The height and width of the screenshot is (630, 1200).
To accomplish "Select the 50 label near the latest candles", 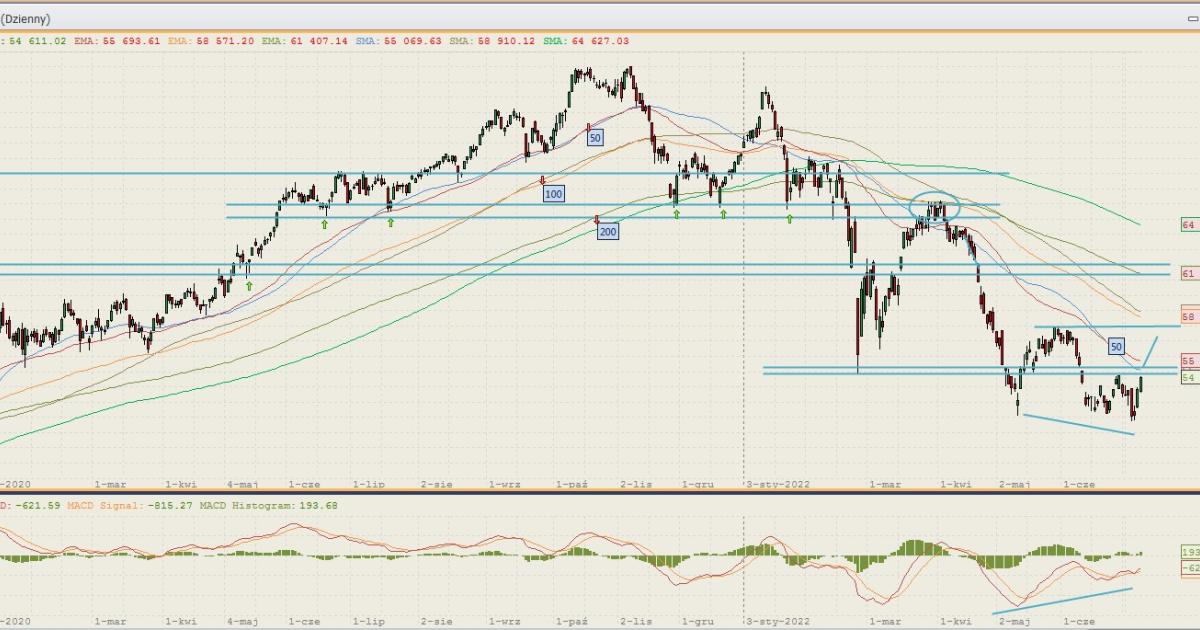I will [1116, 346].
